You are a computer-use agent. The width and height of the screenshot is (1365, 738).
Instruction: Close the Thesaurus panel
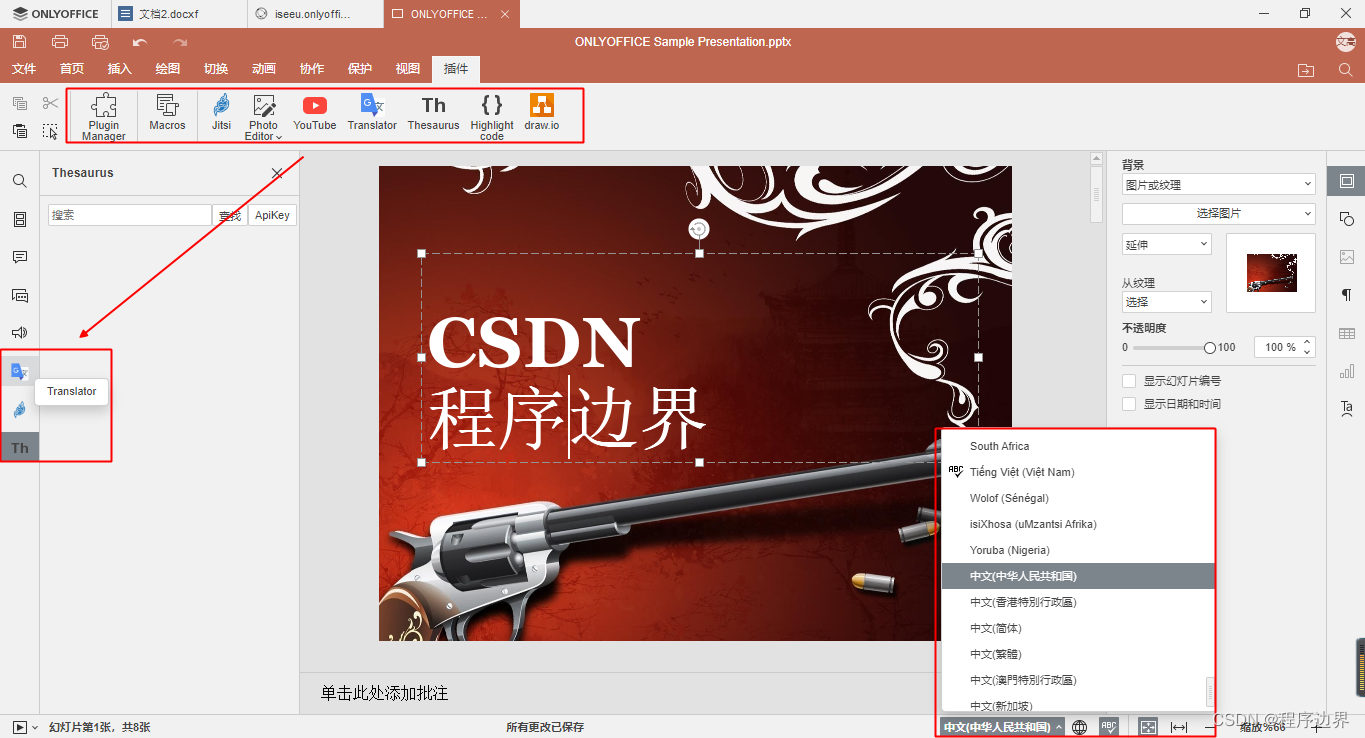pyautogui.click(x=278, y=173)
